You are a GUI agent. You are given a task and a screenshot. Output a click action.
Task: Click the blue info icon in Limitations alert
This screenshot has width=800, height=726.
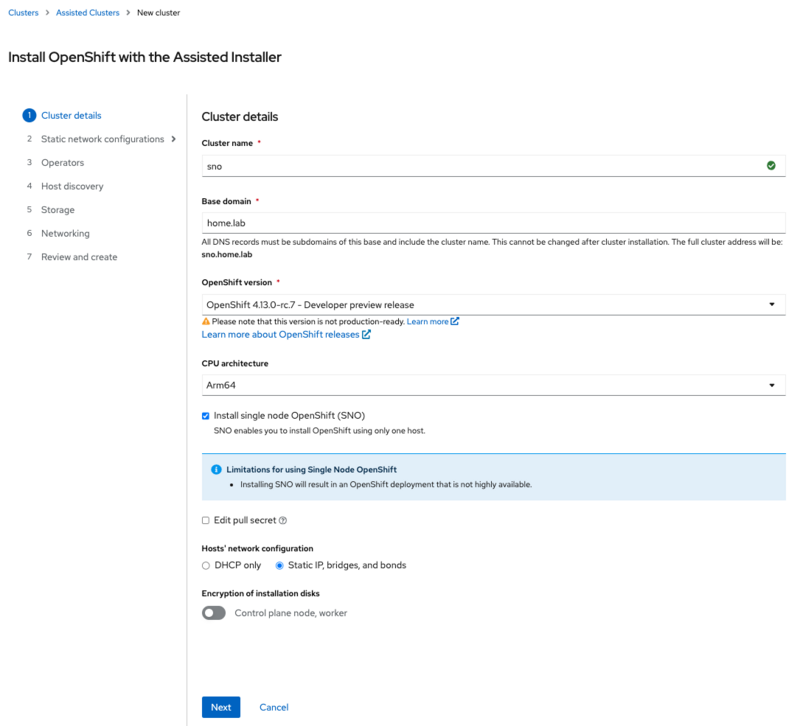click(216, 469)
